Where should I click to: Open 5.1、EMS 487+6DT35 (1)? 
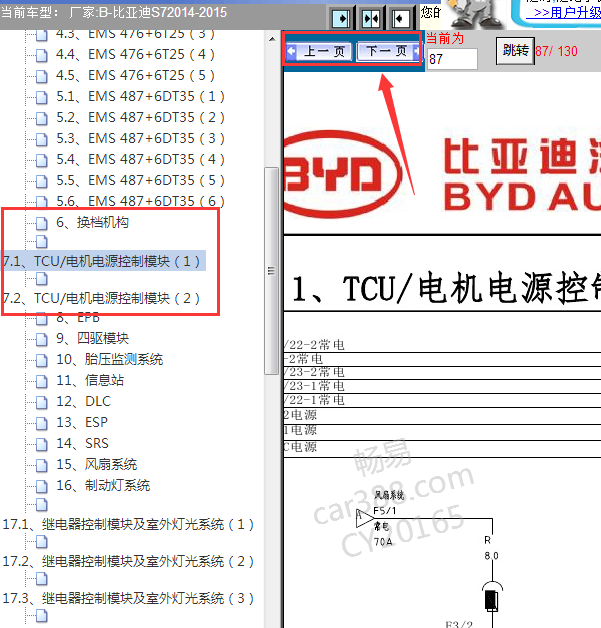[140, 96]
